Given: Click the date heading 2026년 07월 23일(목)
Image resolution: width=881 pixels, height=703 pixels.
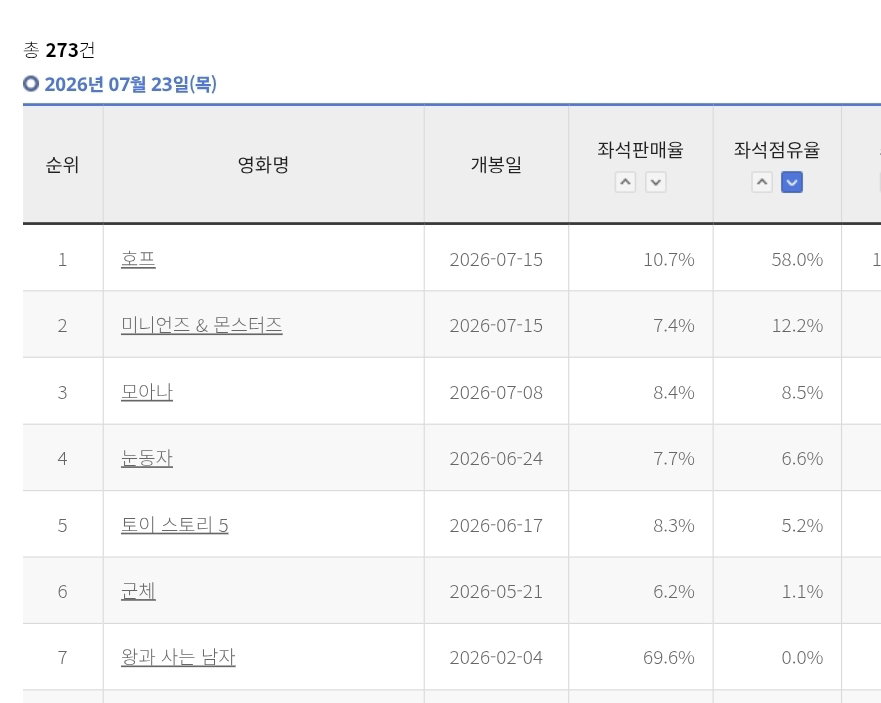Looking at the screenshot, I should pos(130,84).
